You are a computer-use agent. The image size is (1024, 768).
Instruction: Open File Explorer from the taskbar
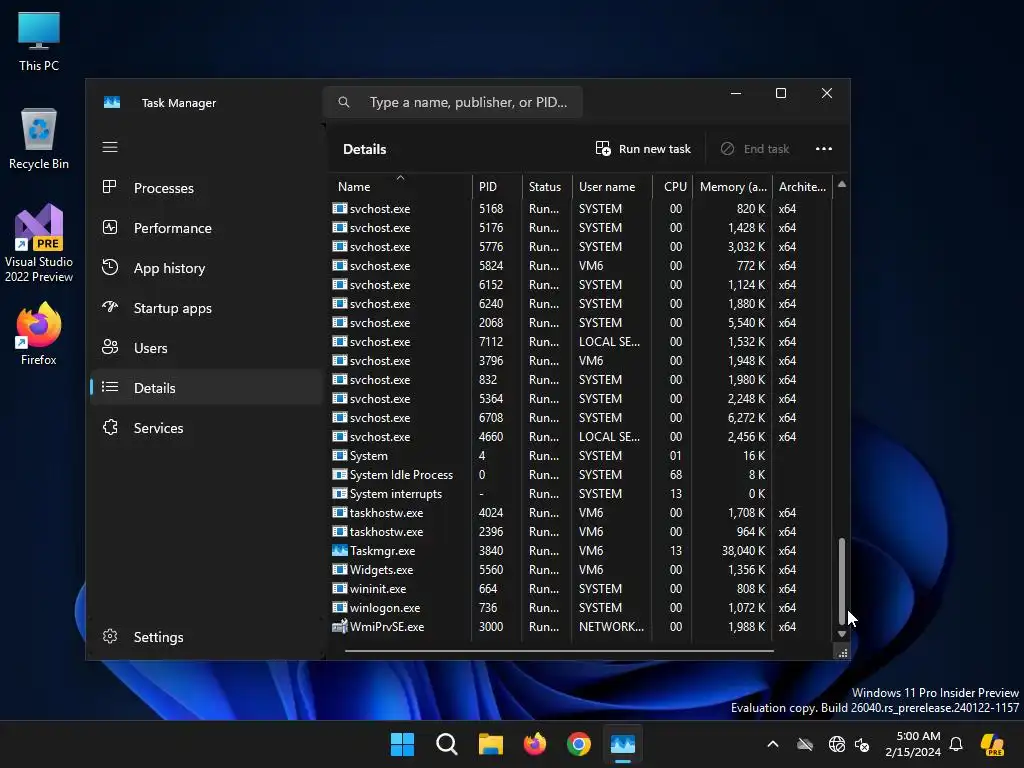(490, 744)
